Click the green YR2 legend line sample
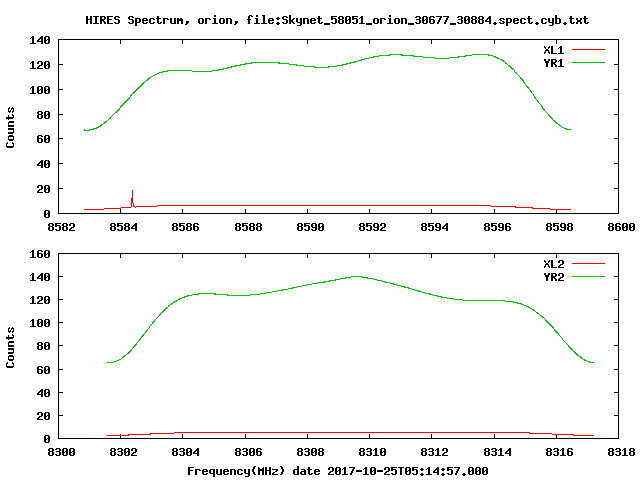 click(x=588, y=277)
